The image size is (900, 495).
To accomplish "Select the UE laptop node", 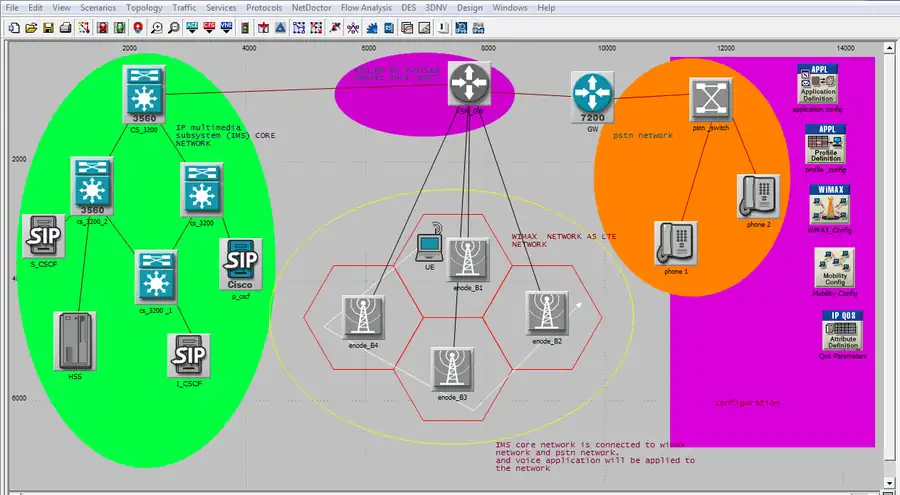I will pyautogui.click(x=430, y=242).
